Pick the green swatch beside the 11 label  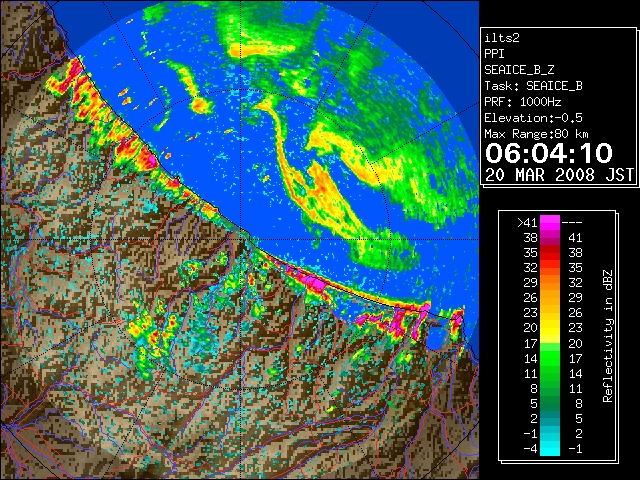click(550, 373)
